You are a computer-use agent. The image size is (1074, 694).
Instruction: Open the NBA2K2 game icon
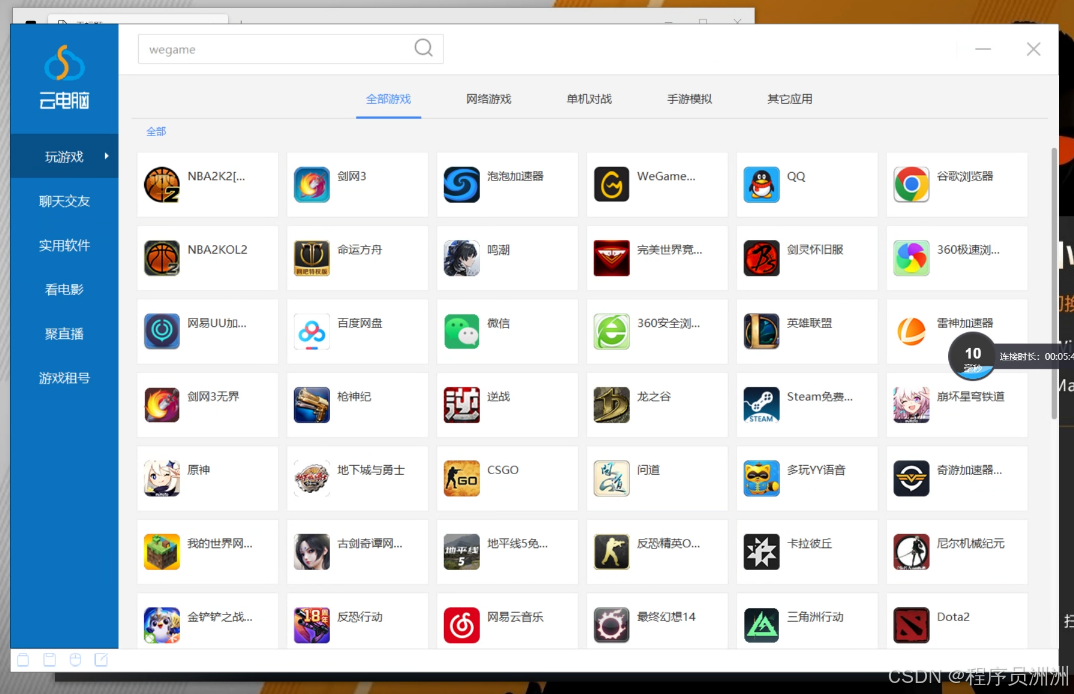tap(162, 184)
